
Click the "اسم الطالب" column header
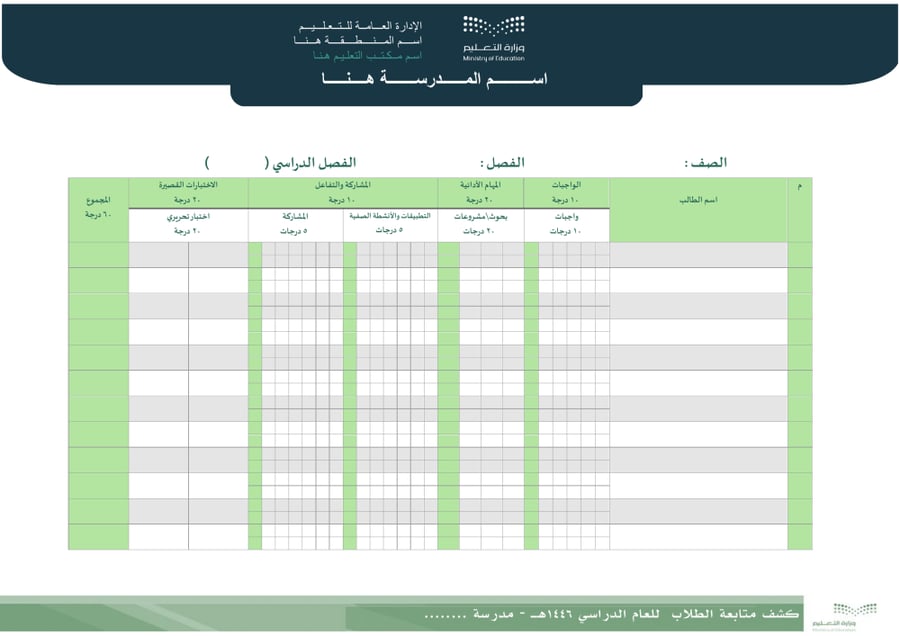coord(699,210)
